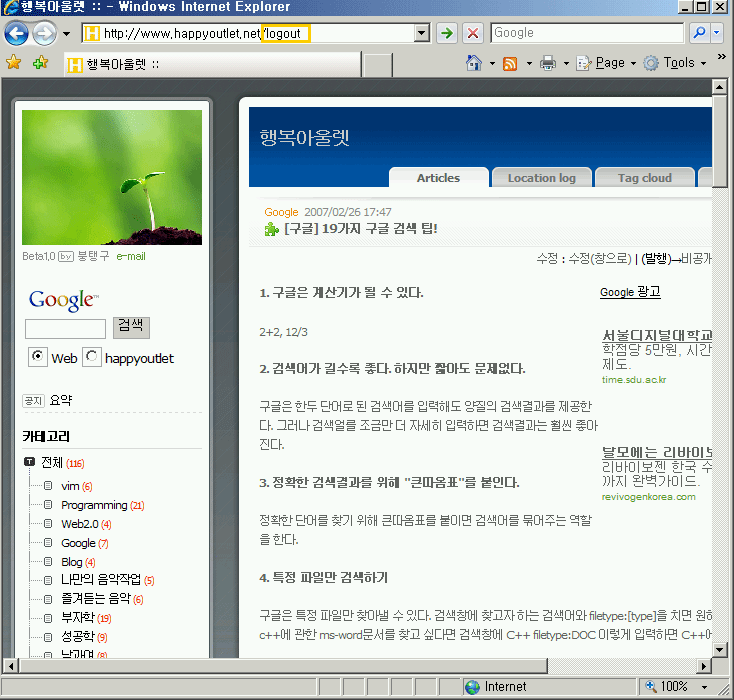This screenshot has height=700, width=734.
Task: Click the 수정(창으로) edit link
Action: point(600,258)
